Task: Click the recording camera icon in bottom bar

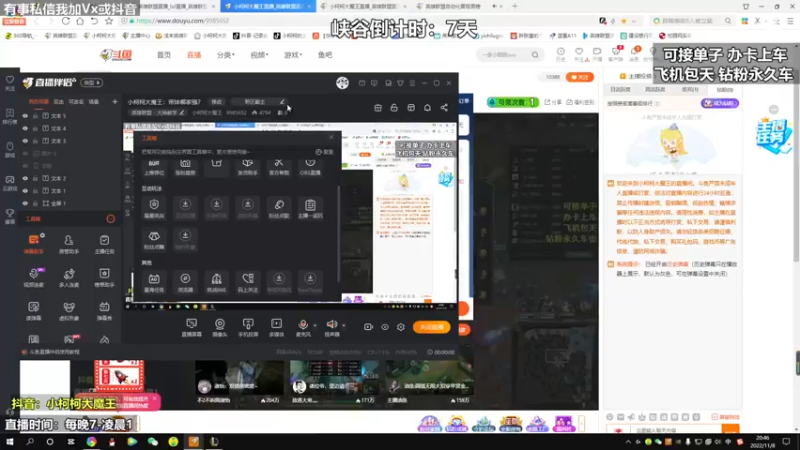Action: (368, 327)
